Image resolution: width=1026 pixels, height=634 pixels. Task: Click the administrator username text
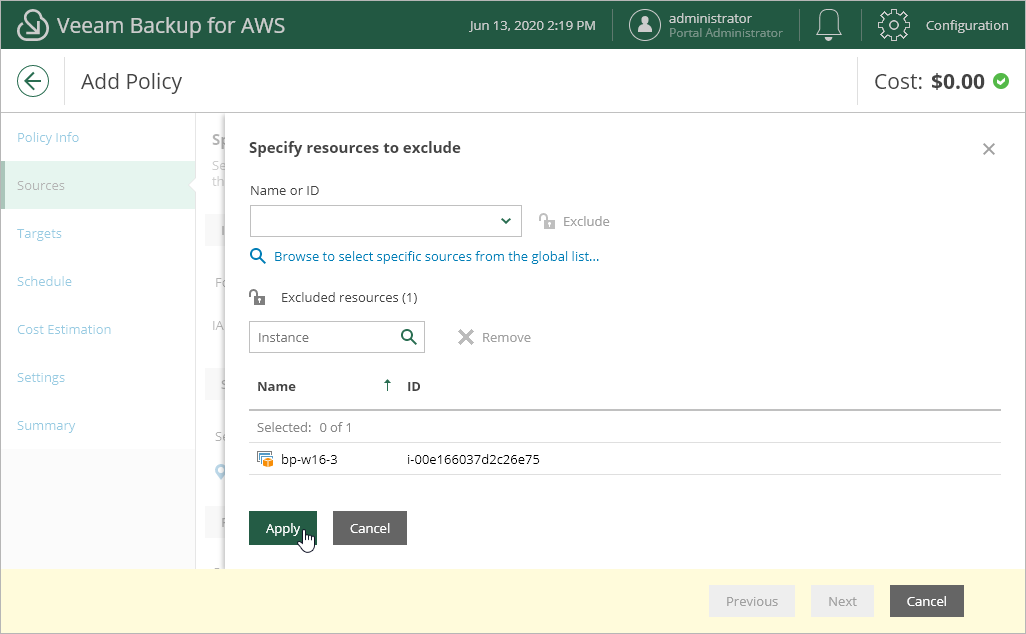click(710, 18)
